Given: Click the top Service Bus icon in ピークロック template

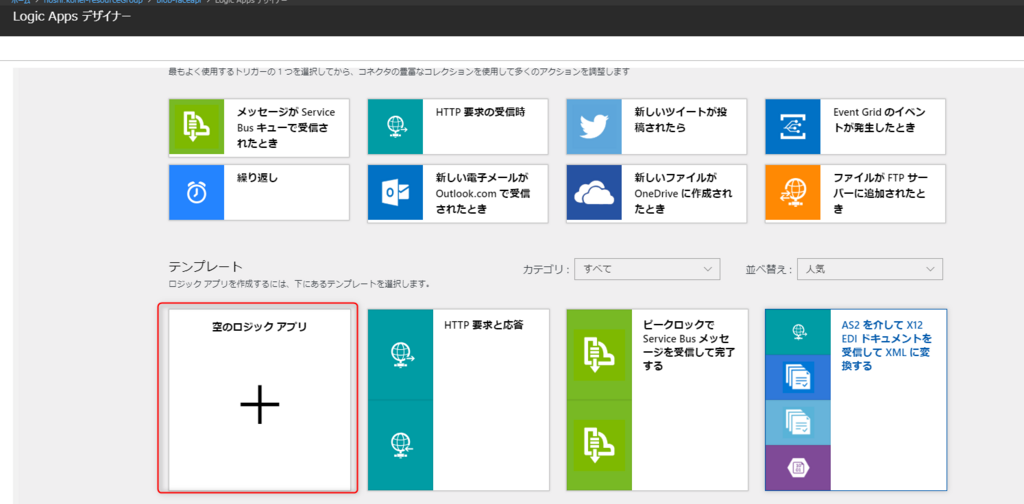Looking at the screenshot, I should click(599, 354).
